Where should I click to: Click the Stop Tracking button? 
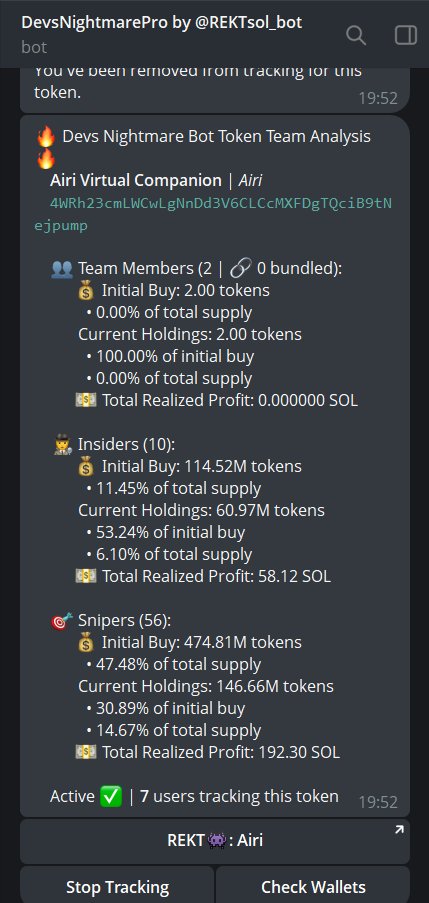tap(117, 886)
